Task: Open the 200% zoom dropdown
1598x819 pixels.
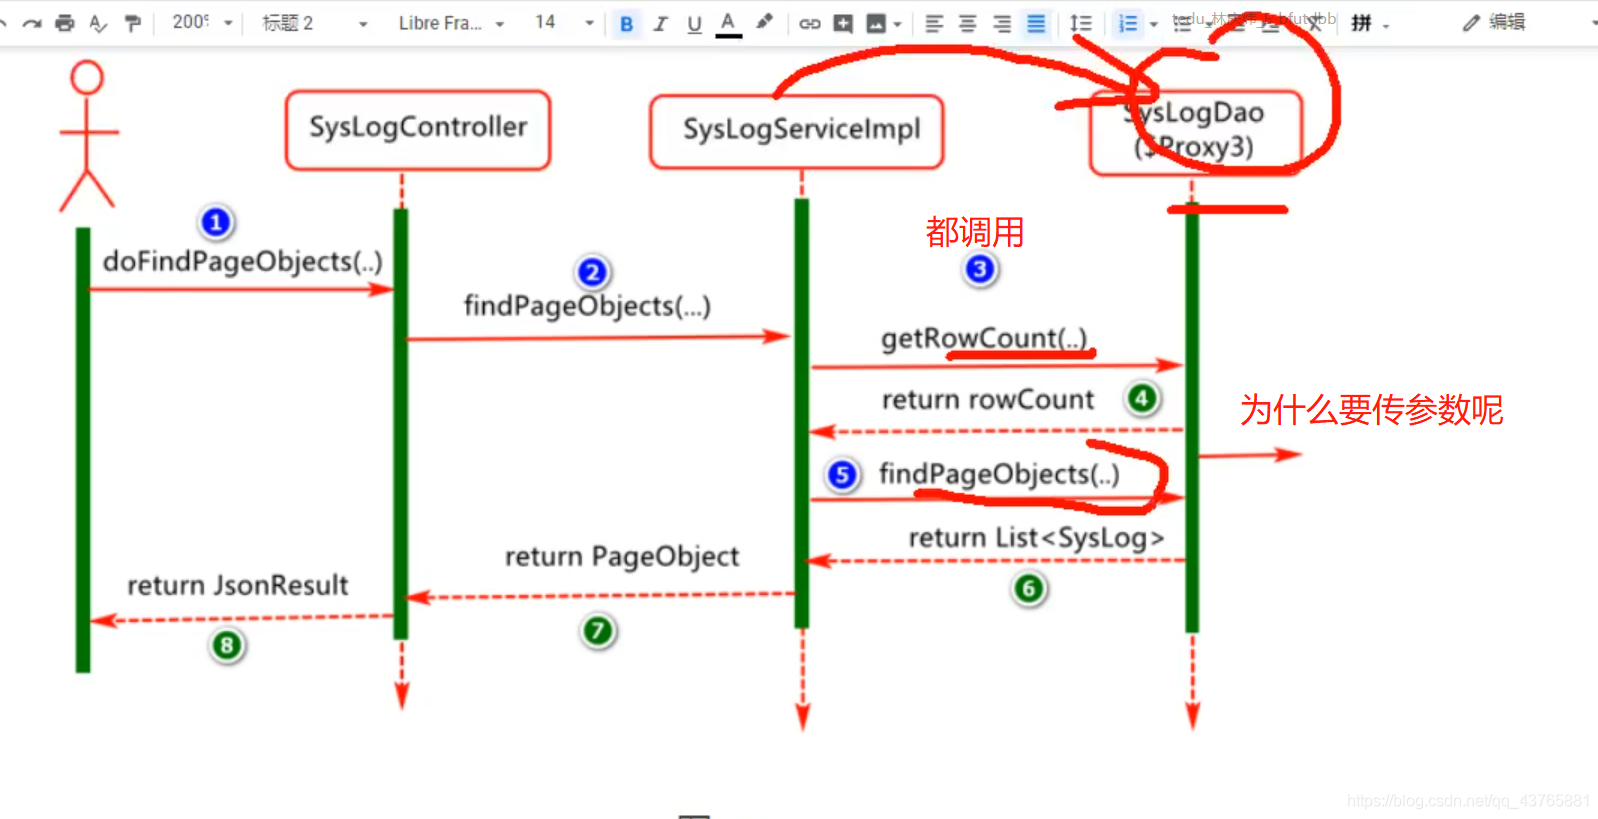Action: (x=202, y=22)
